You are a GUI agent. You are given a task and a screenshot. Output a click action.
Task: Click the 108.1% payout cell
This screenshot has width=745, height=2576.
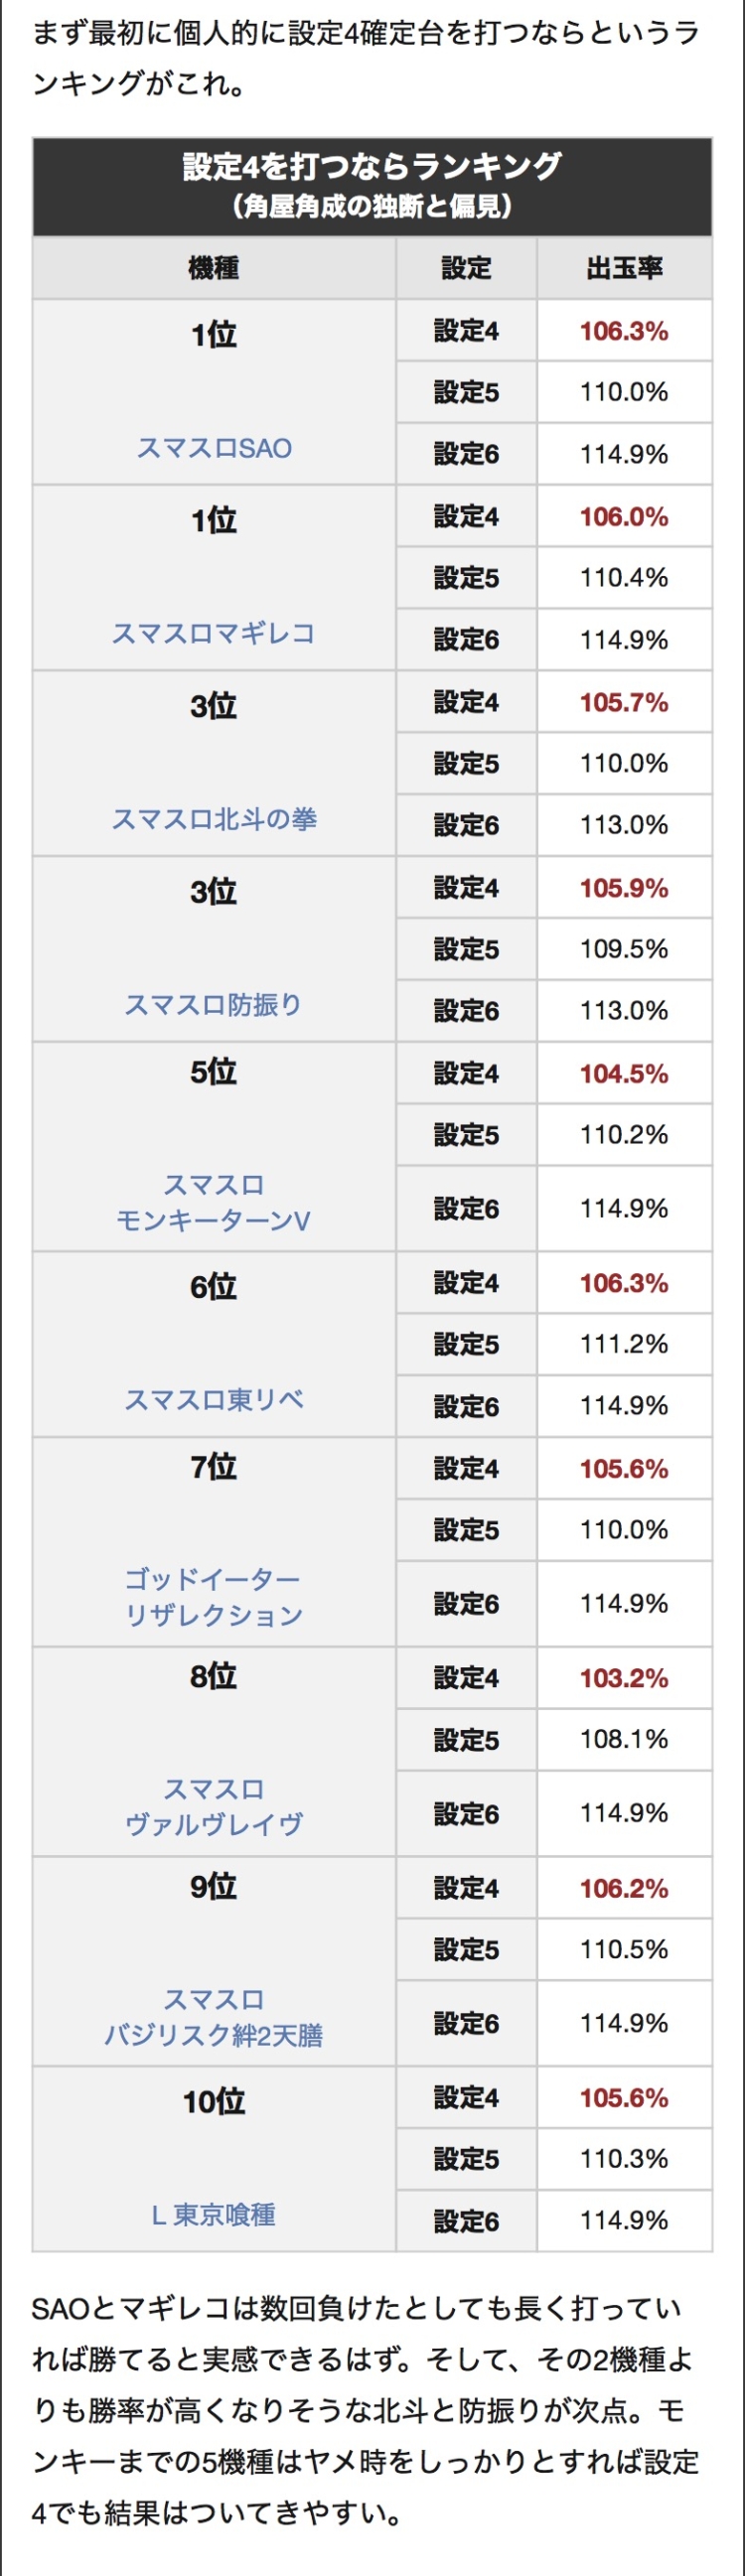[x=624, y=1739]
